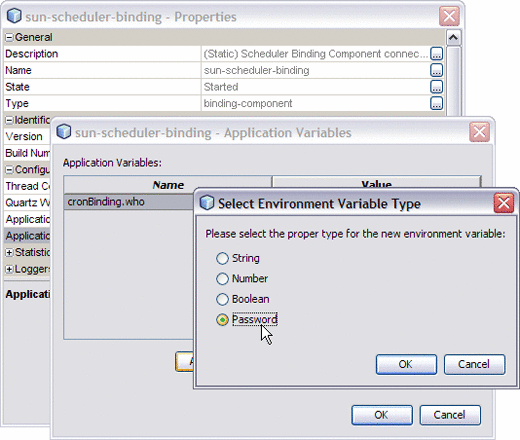Expand the Statistics section in Properties
This screenshot has height=440, width=520.
click(x=9, y=253)
